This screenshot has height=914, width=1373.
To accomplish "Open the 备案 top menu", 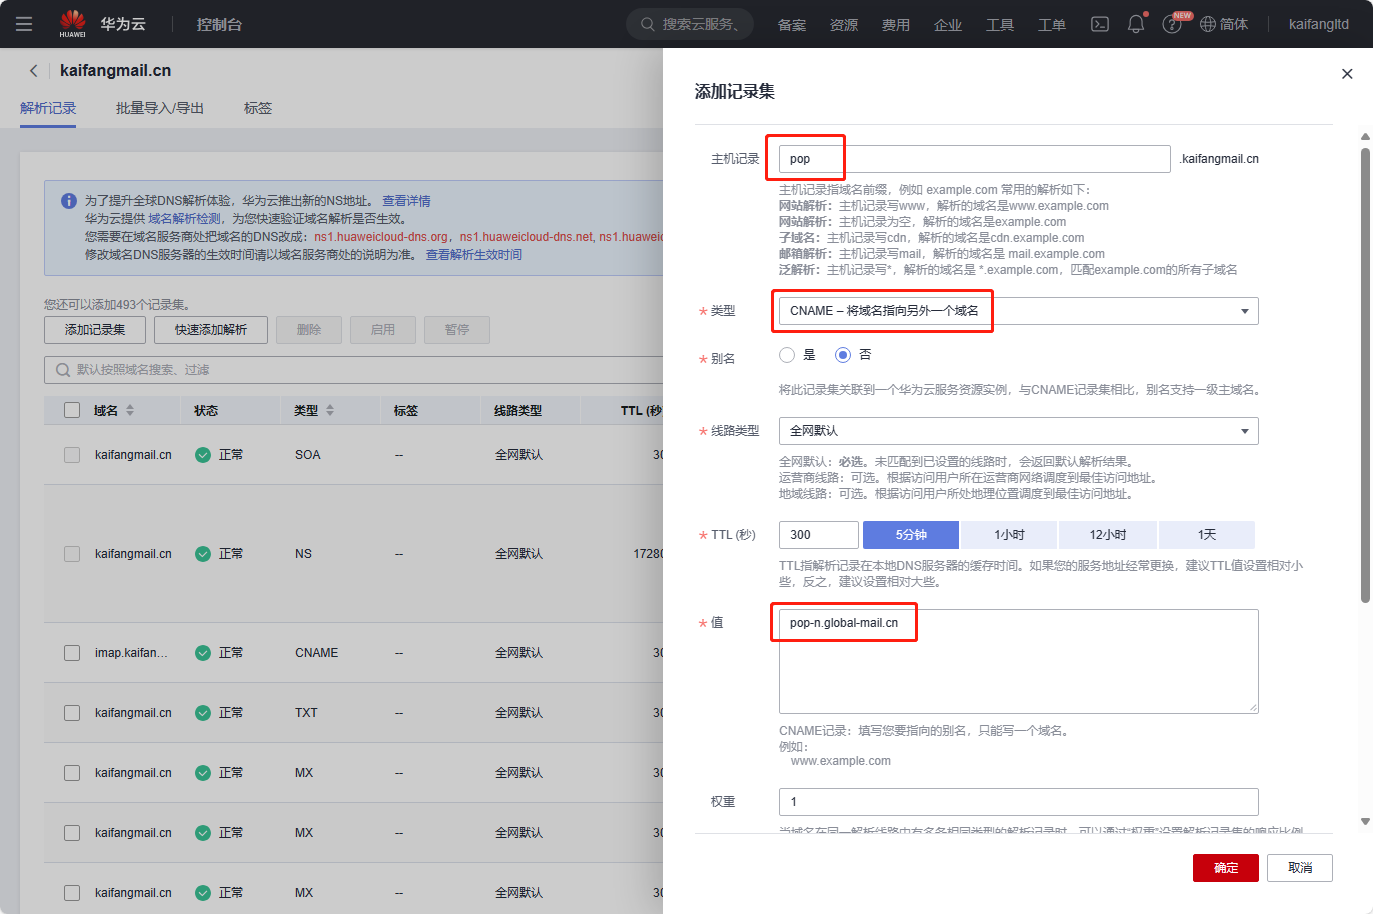I will pyautogui.click(x=792, y=25).
